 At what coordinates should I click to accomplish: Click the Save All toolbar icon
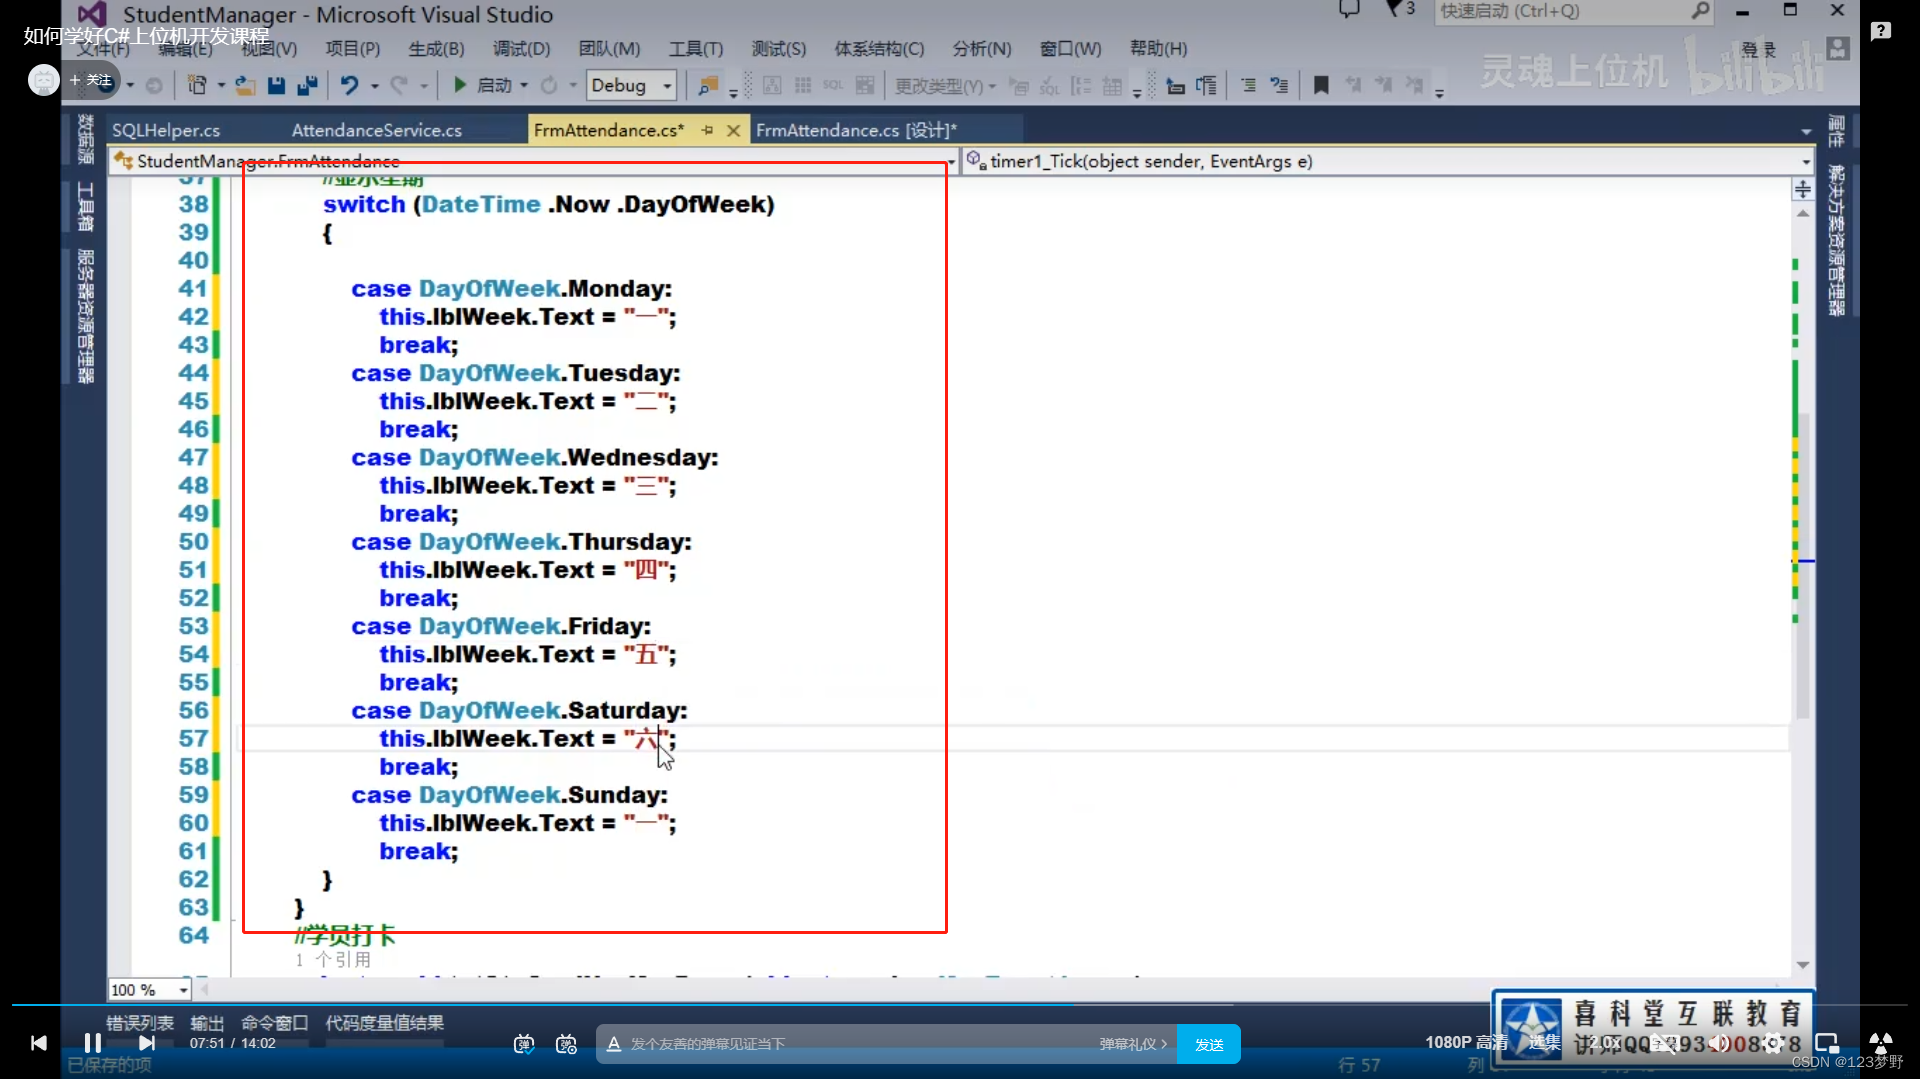[x=308, y=86]
